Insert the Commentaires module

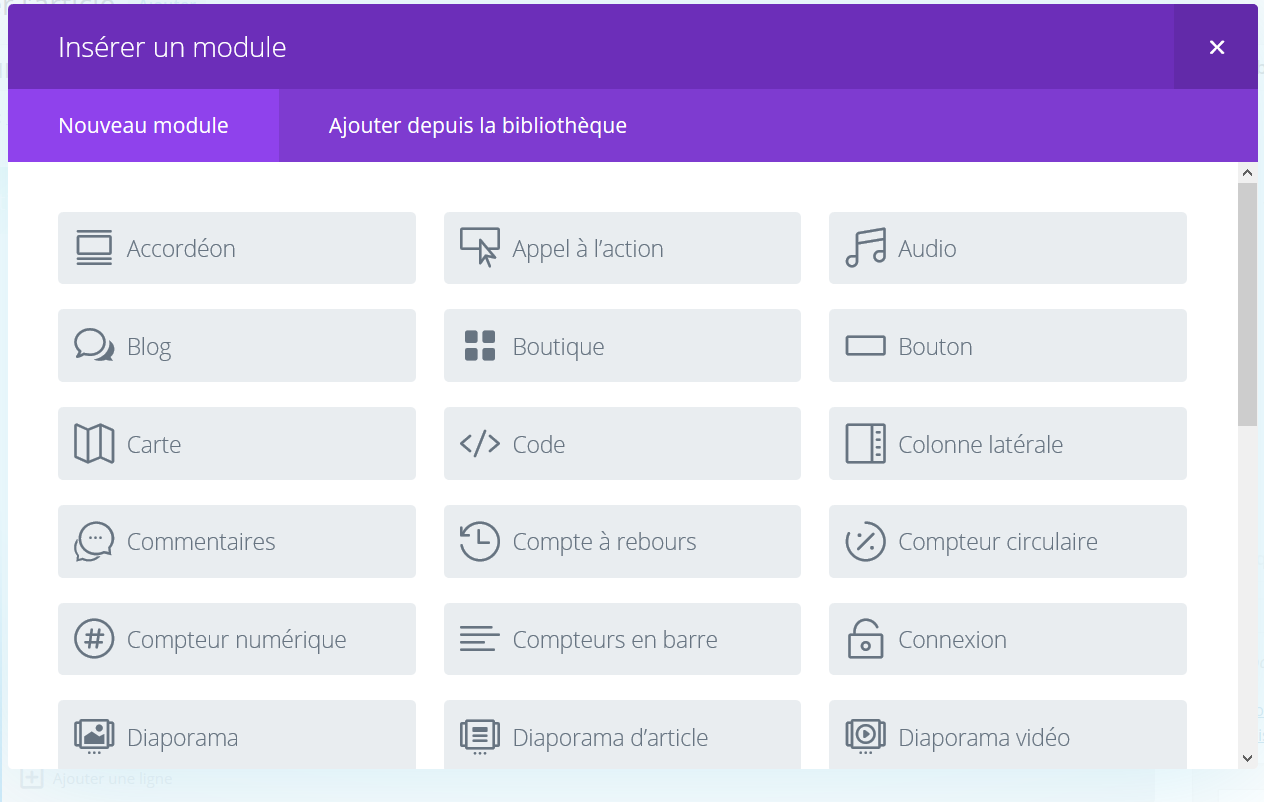coord(236,541)
